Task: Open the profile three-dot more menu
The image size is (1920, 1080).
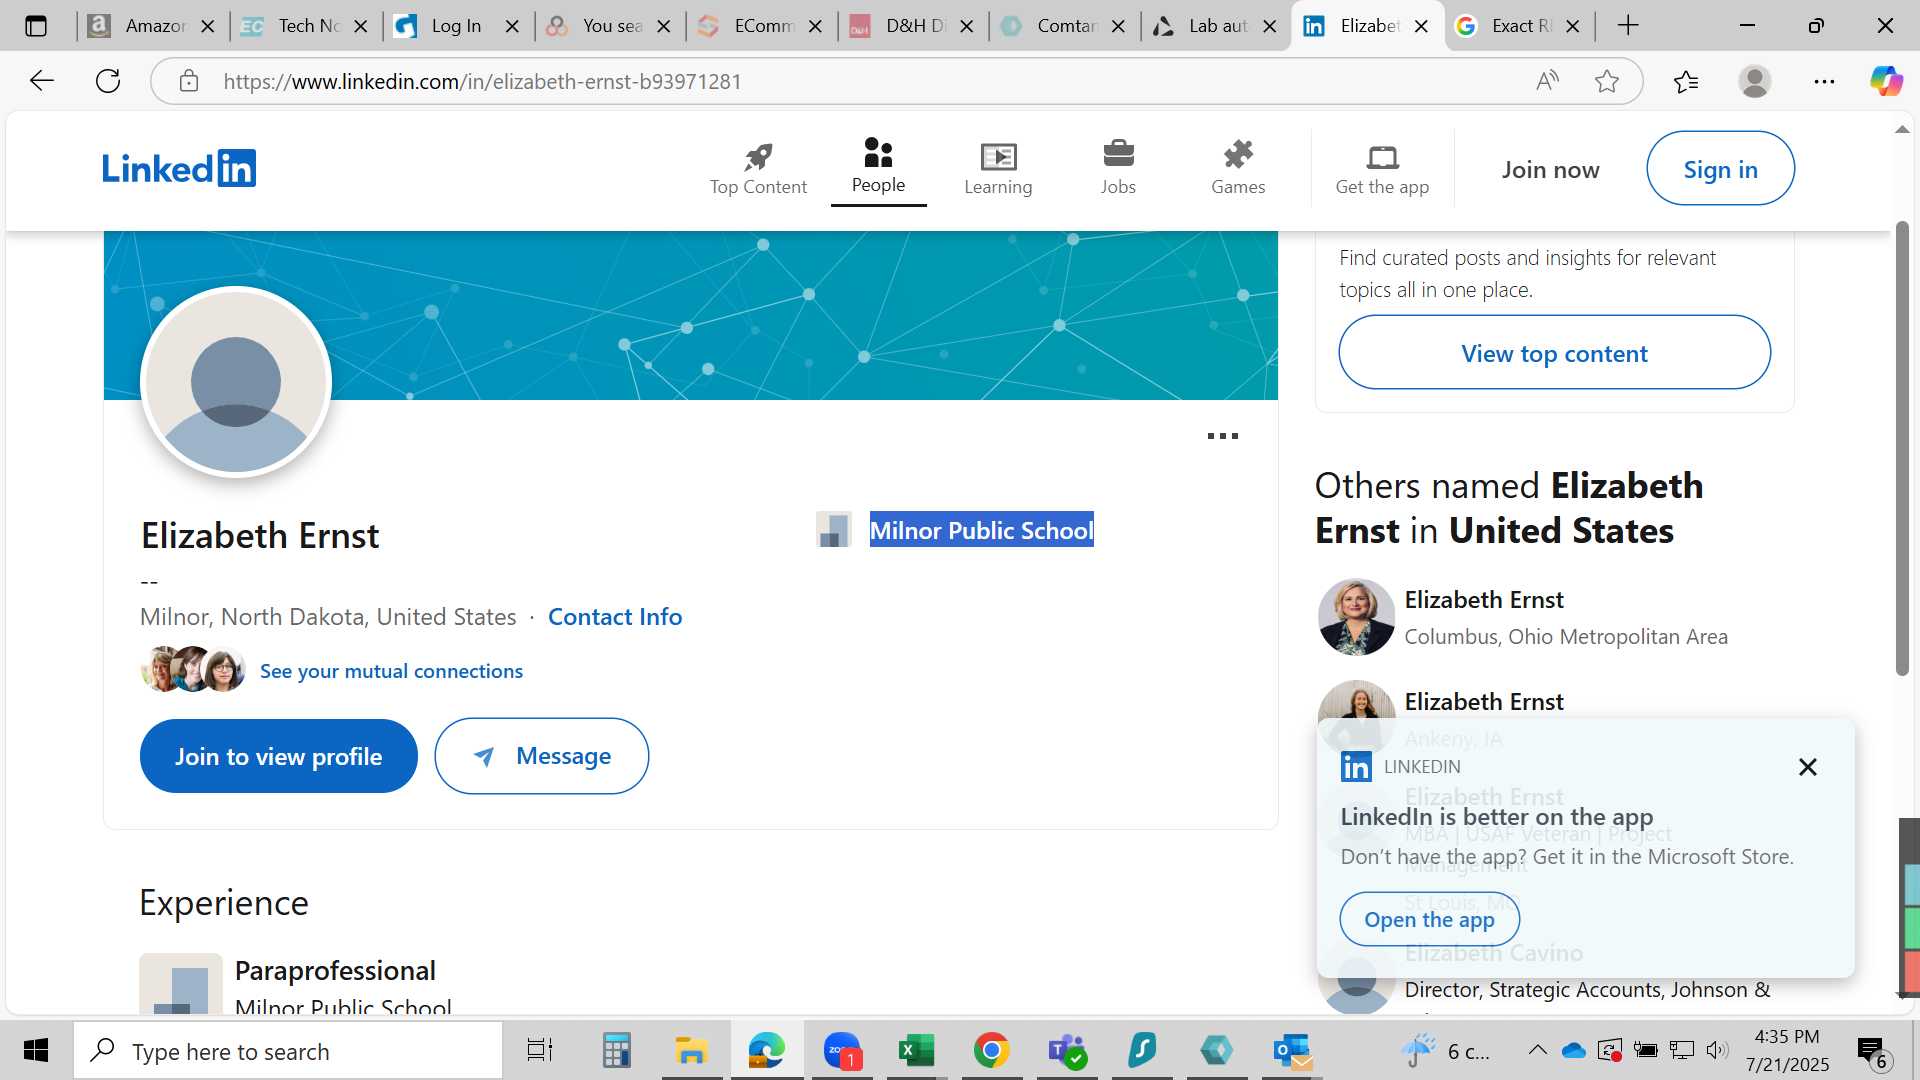Action: pyautogui.click(x=1222, y=436)
